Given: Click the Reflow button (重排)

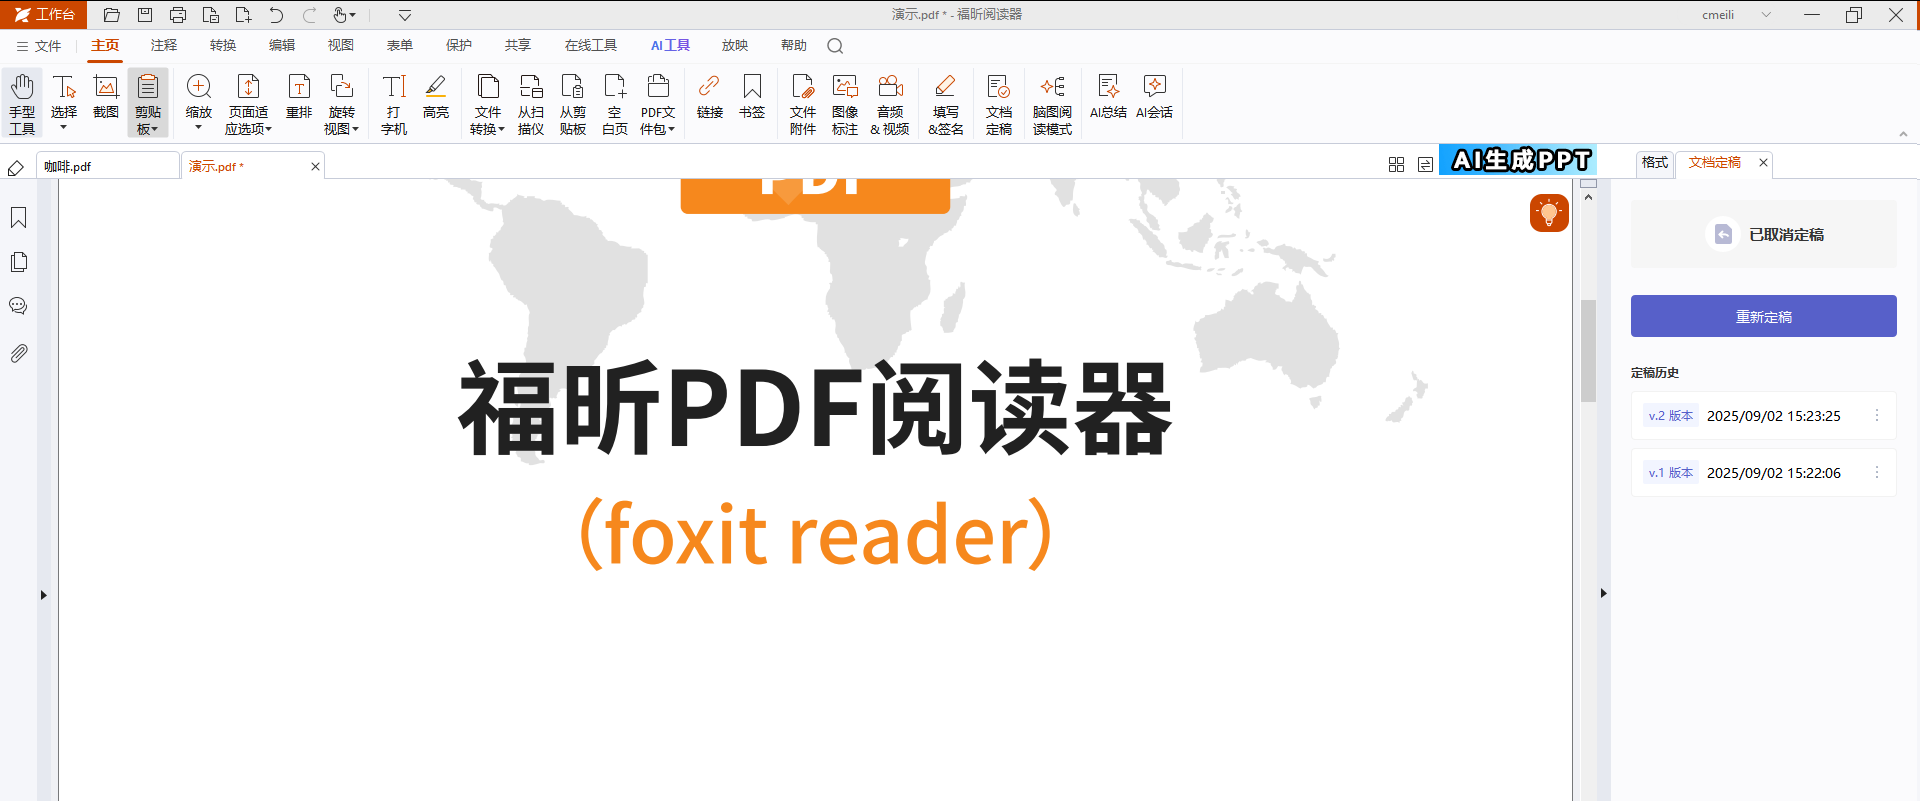Looking at the screenshot, I should (299, 97).
